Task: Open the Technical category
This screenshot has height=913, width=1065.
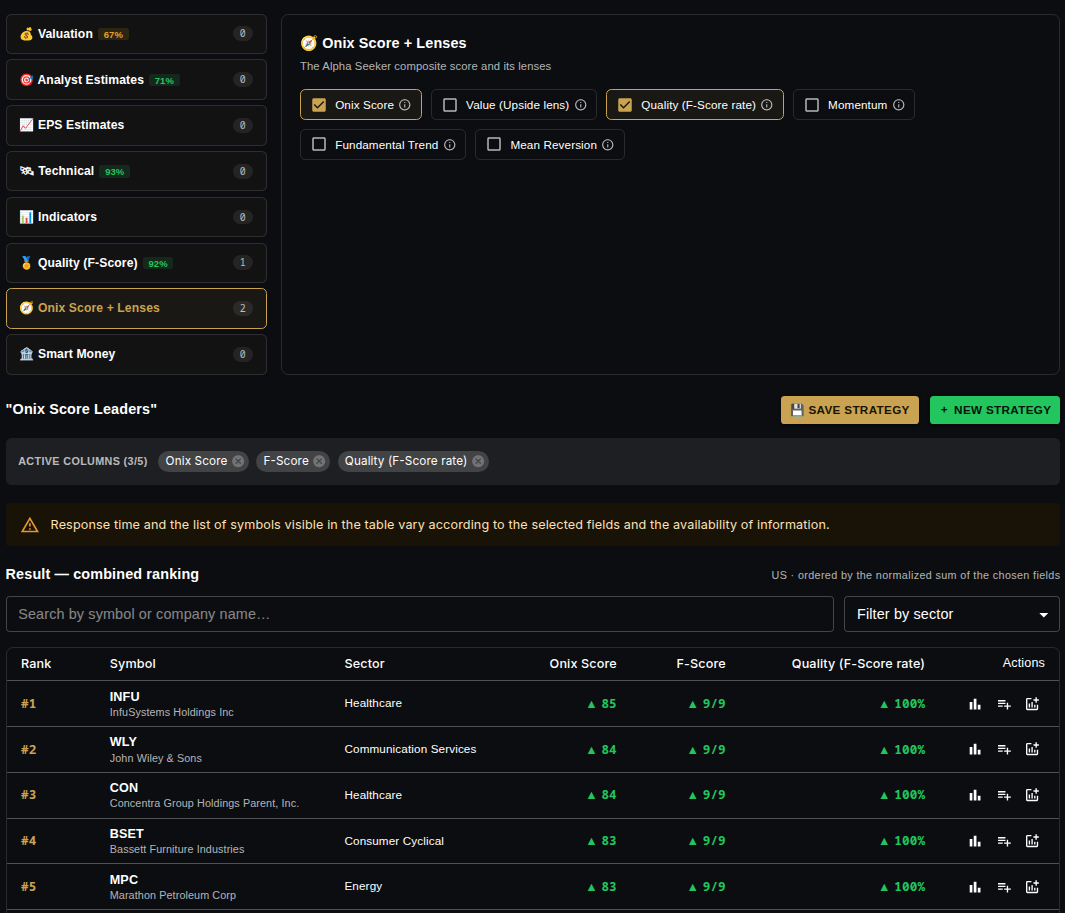Action: click(x=137, y=171)
